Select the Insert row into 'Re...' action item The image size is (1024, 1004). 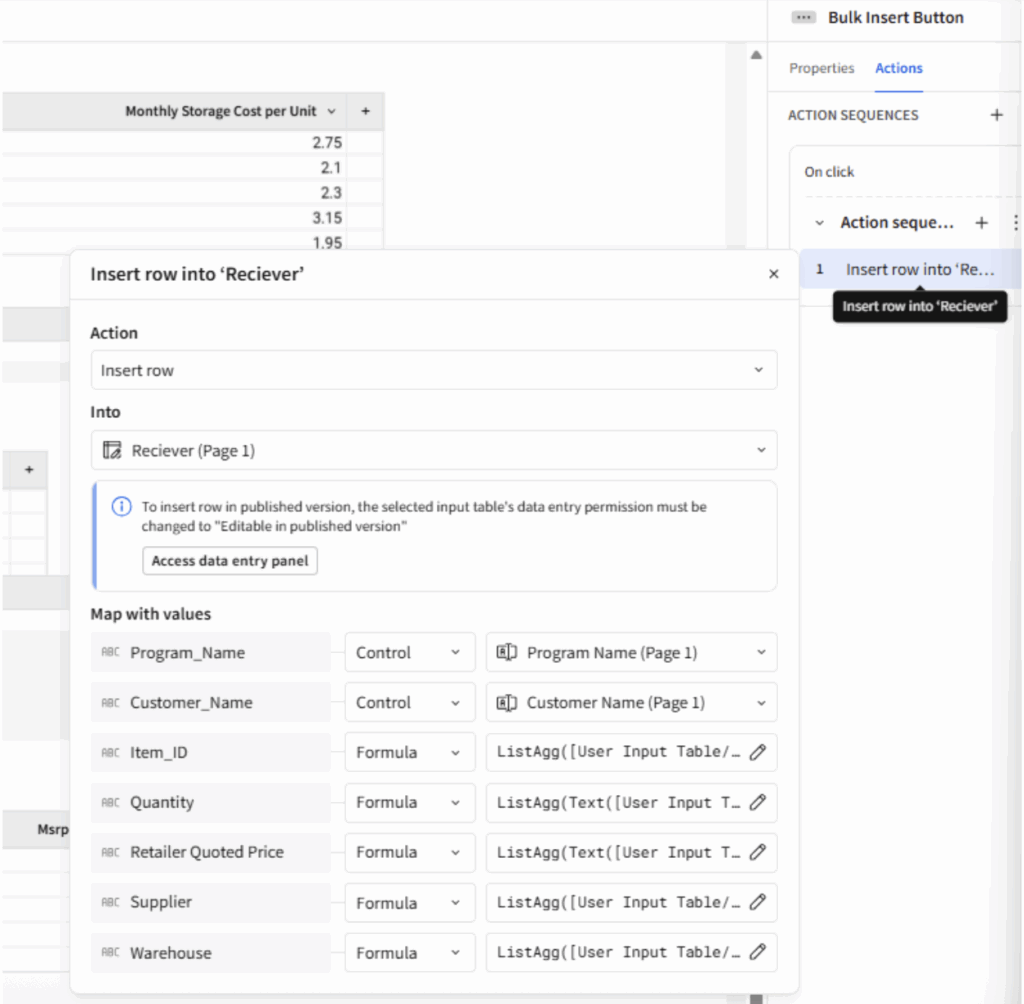click(x=918, y=269)
